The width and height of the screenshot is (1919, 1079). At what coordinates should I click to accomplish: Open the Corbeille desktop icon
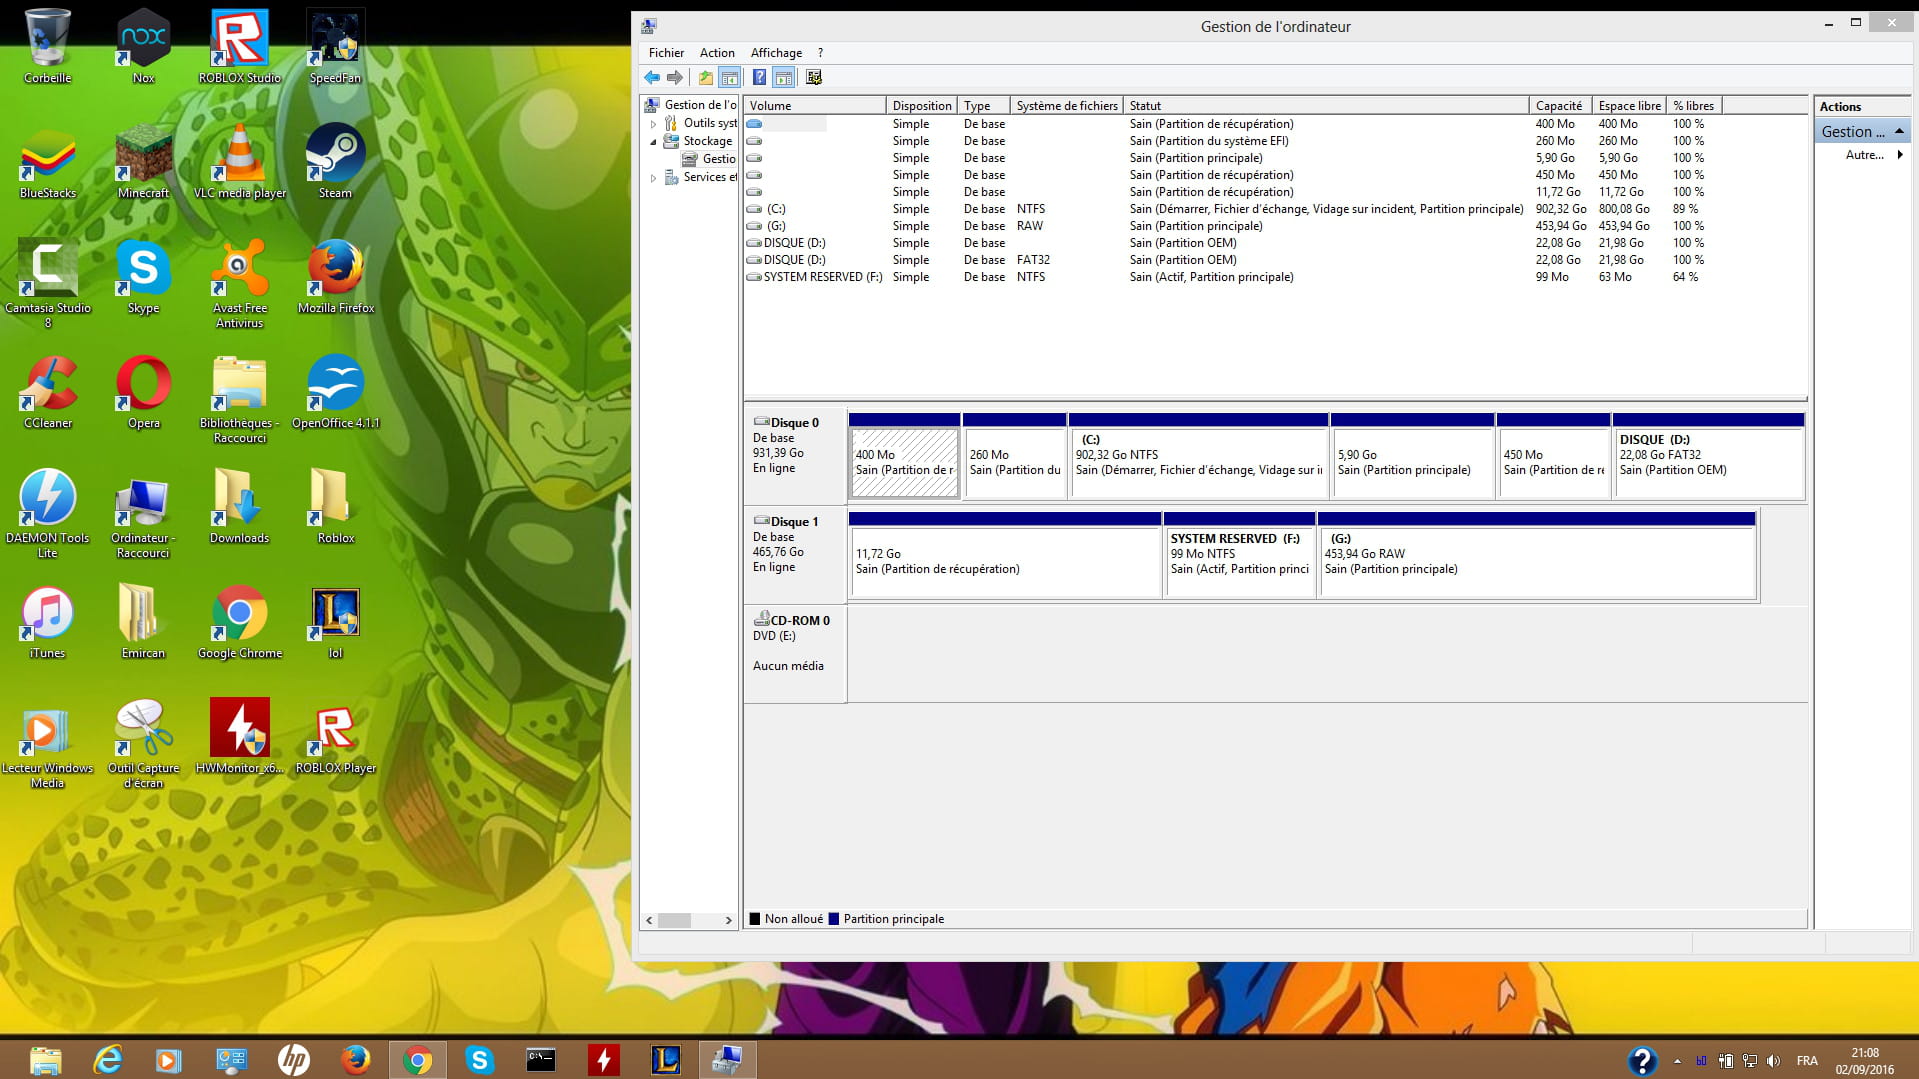tap(47, 47)
